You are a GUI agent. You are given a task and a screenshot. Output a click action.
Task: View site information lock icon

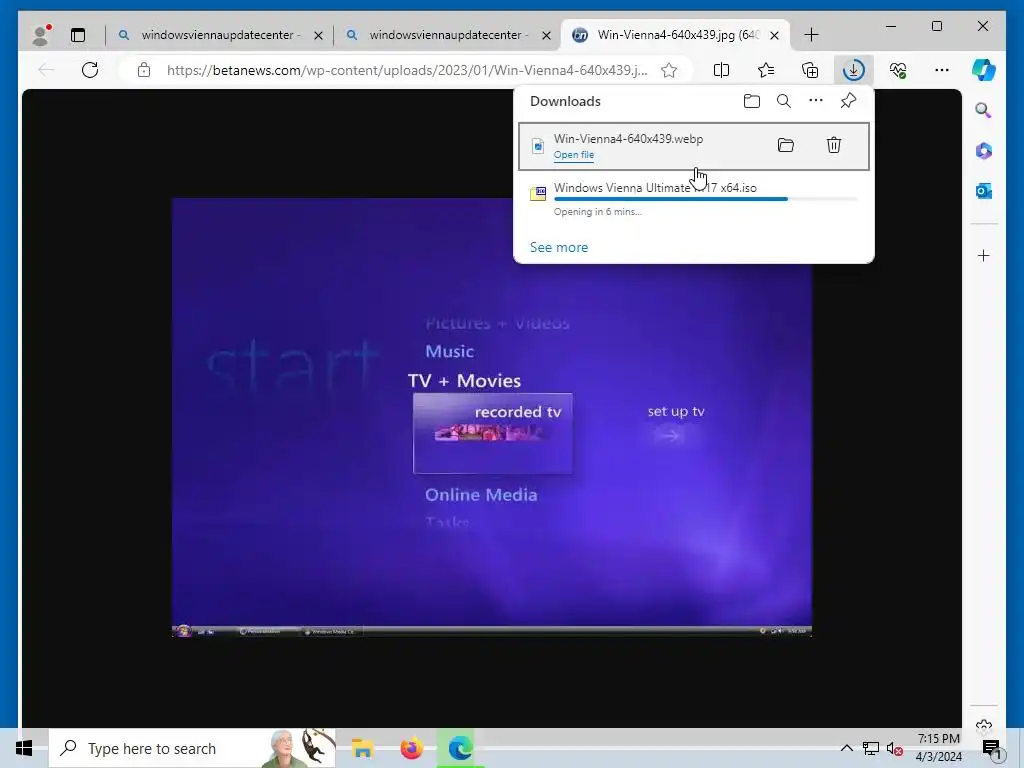(144, 70)
